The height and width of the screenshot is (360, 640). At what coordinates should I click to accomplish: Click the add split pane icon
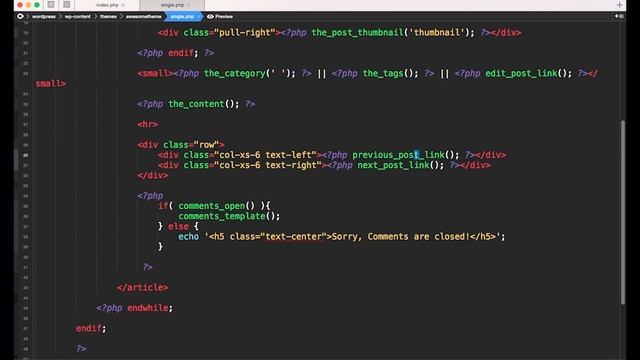(619, 16)
